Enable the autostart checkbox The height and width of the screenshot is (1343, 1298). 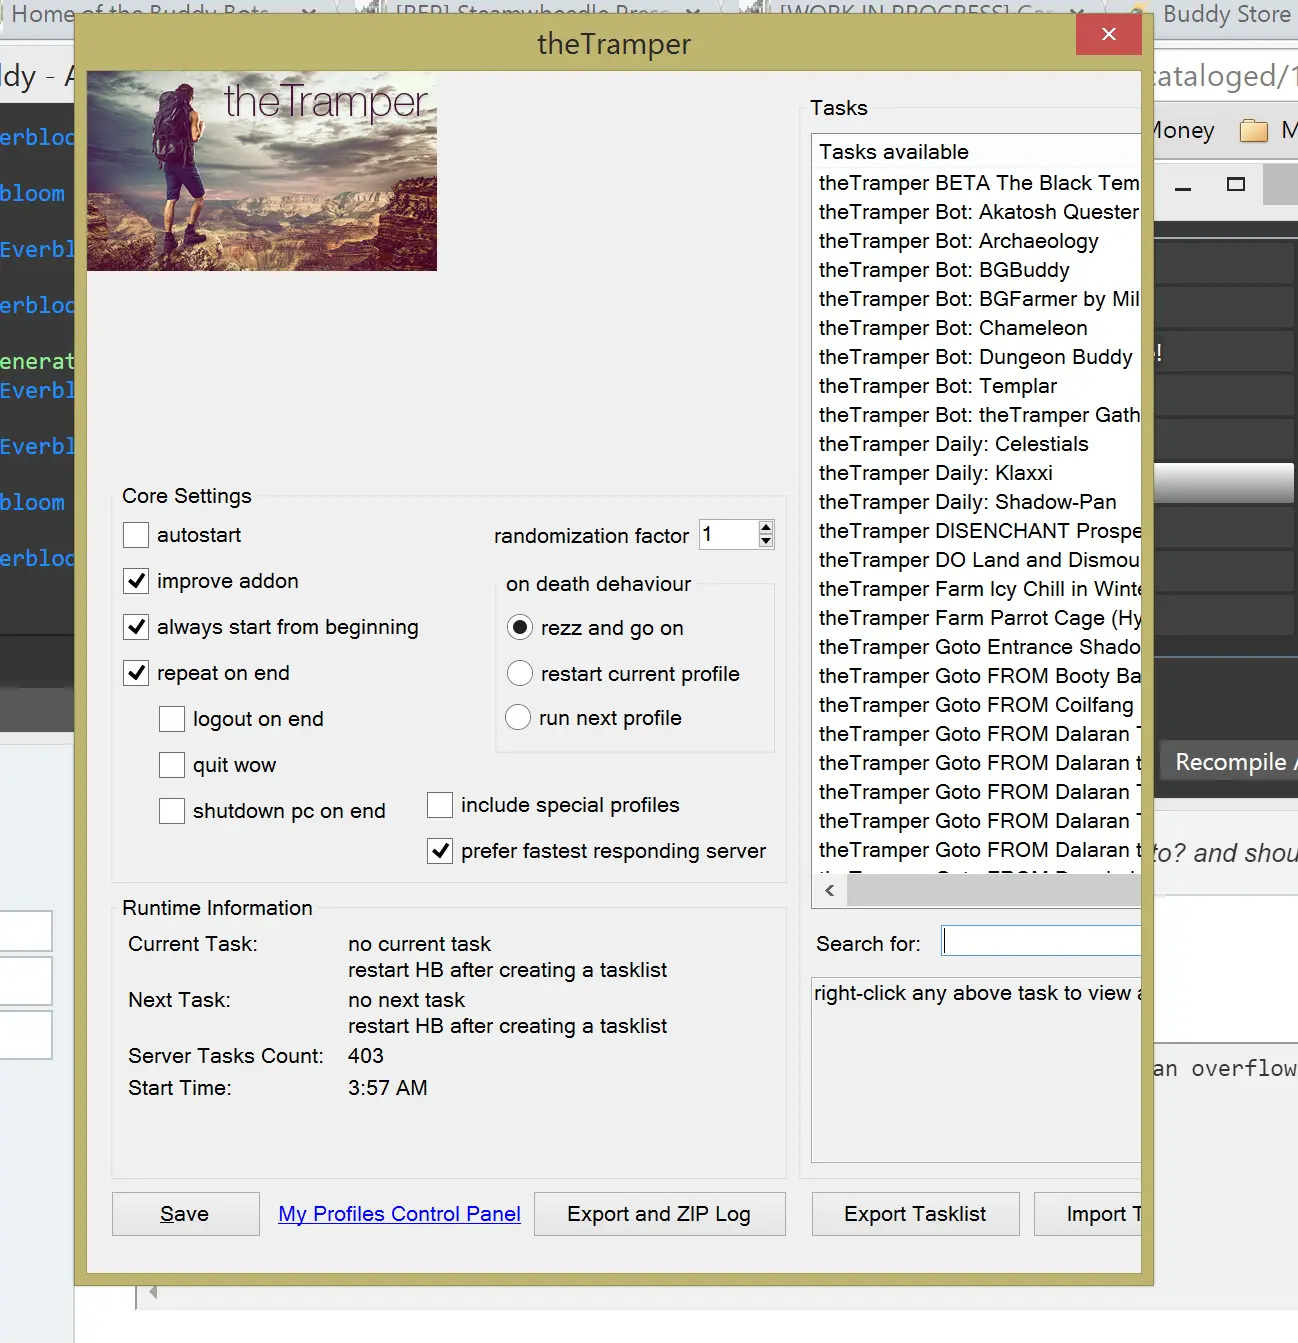pyautogui.click(x=136, y=535)
